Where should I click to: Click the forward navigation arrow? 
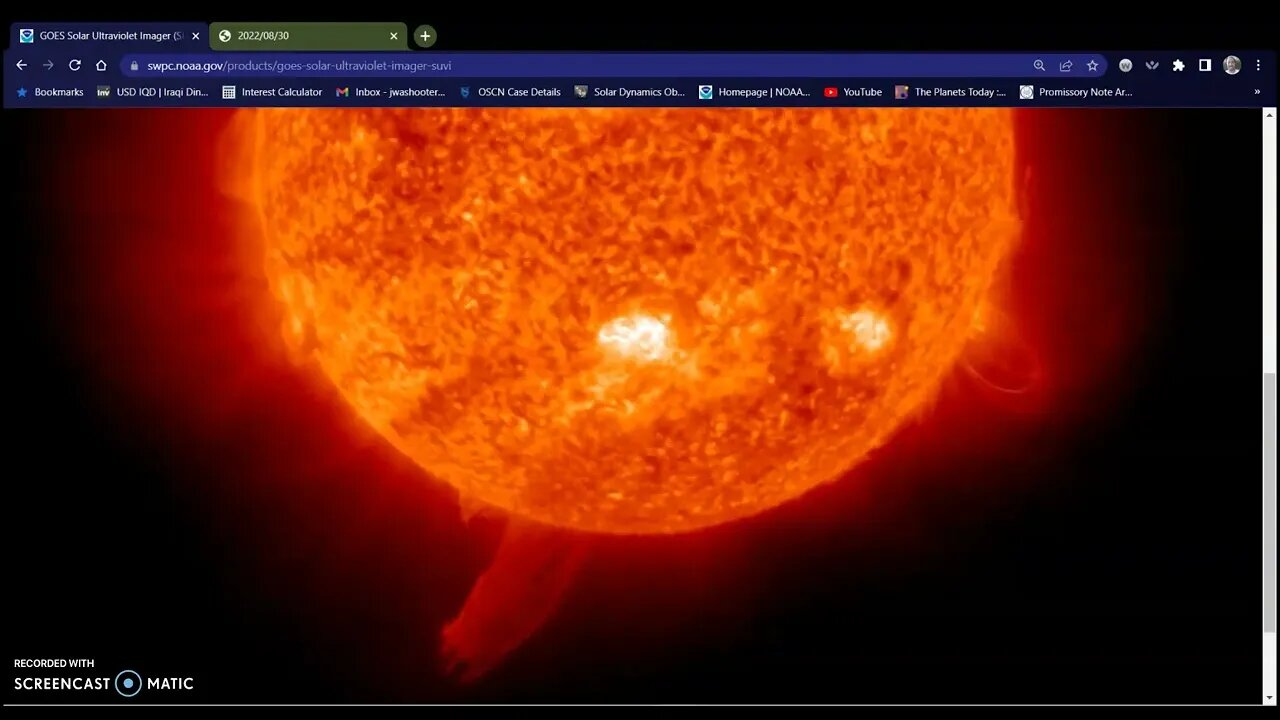48,65
